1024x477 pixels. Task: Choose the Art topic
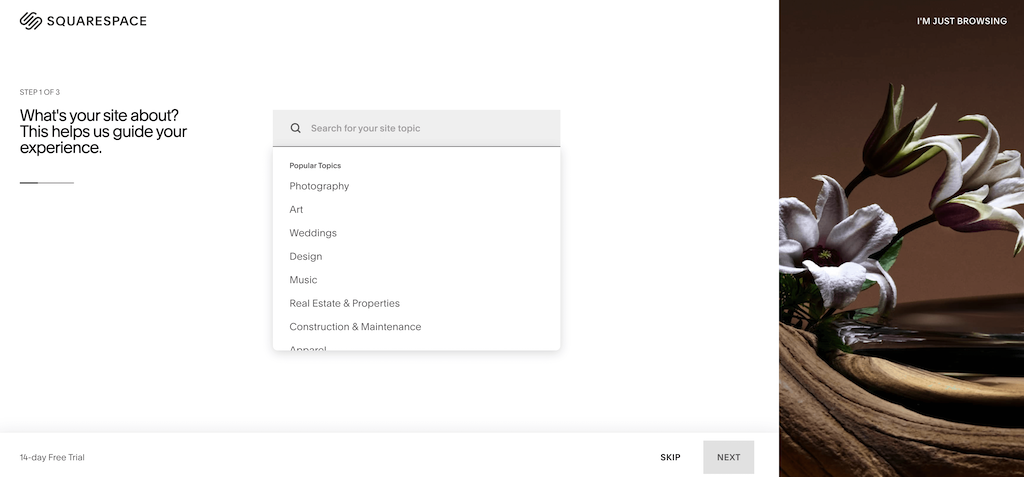tap(296, 210)
